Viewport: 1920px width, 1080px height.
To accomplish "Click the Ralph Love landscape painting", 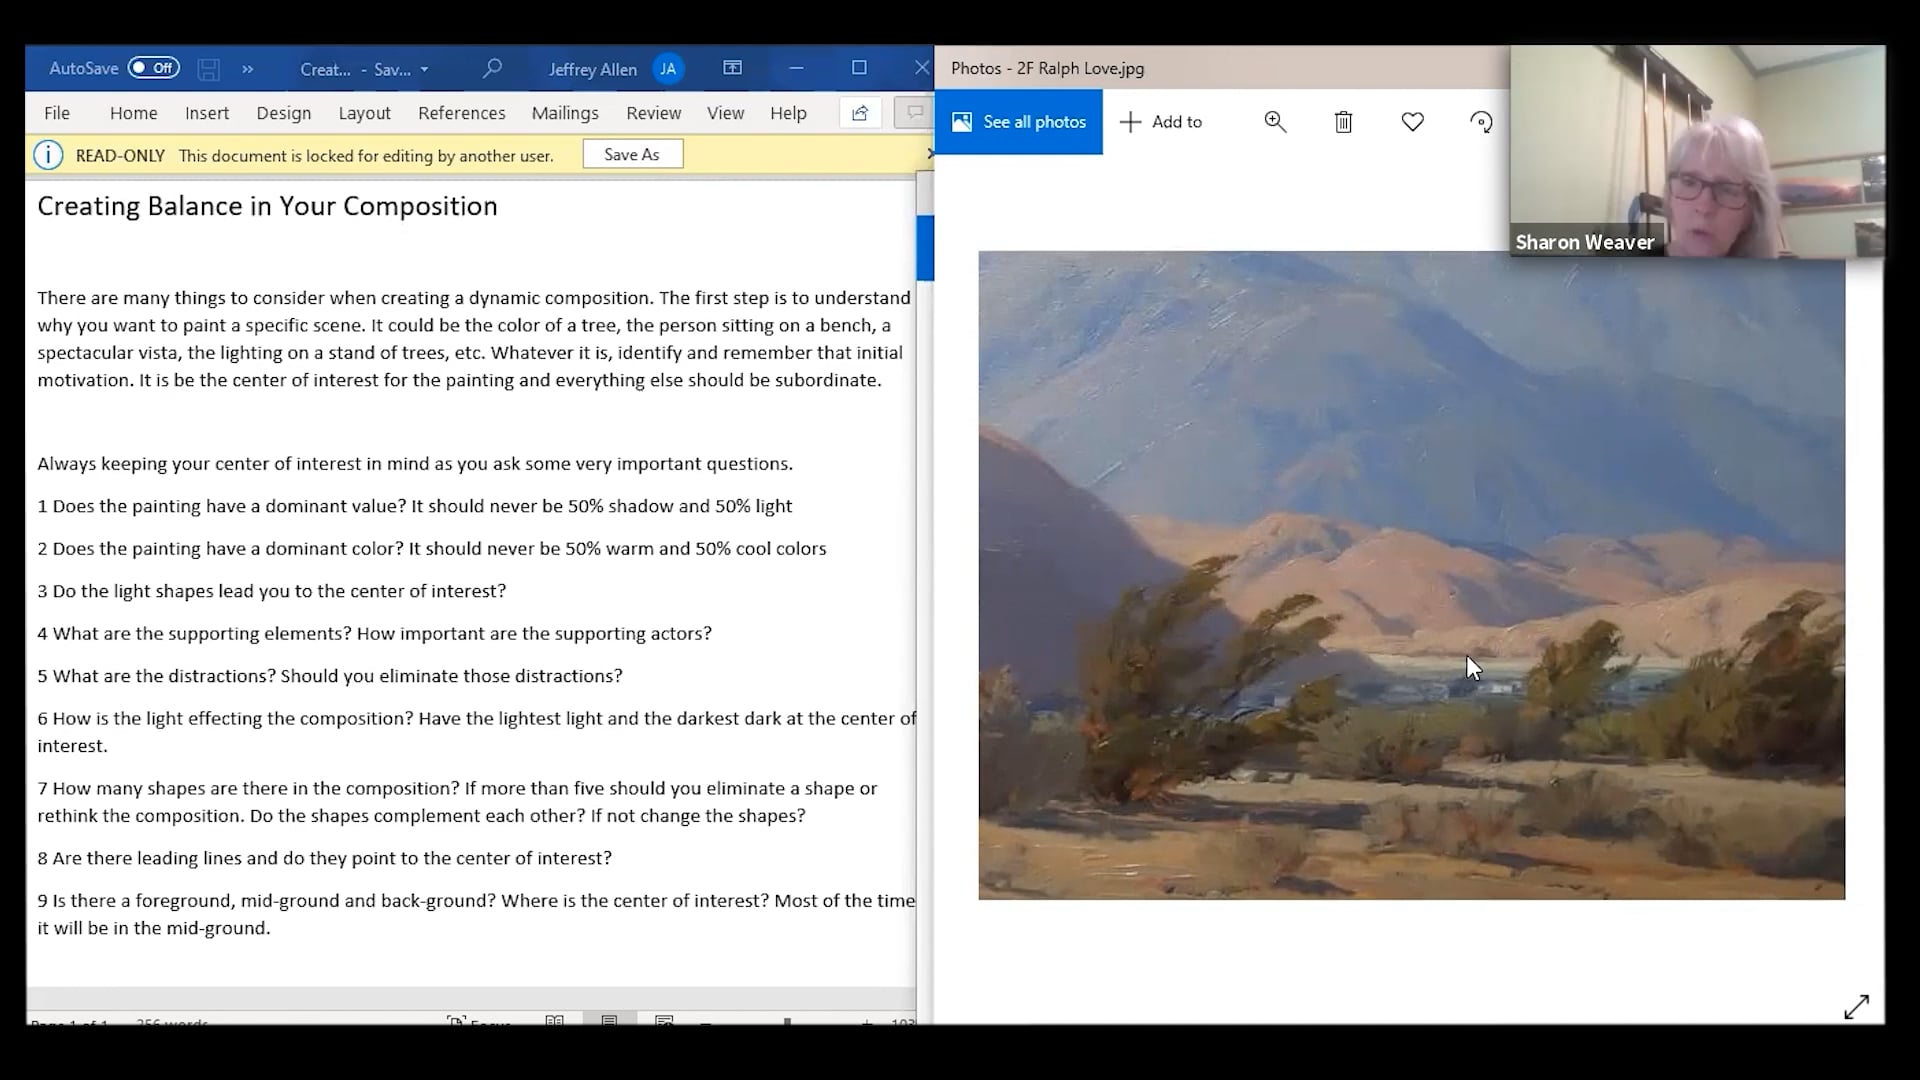I will coord(1411,575).
